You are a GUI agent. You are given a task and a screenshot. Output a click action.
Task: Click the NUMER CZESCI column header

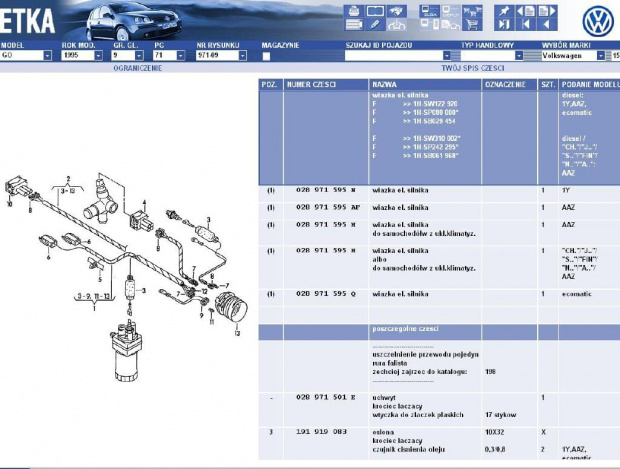[326, 85]
